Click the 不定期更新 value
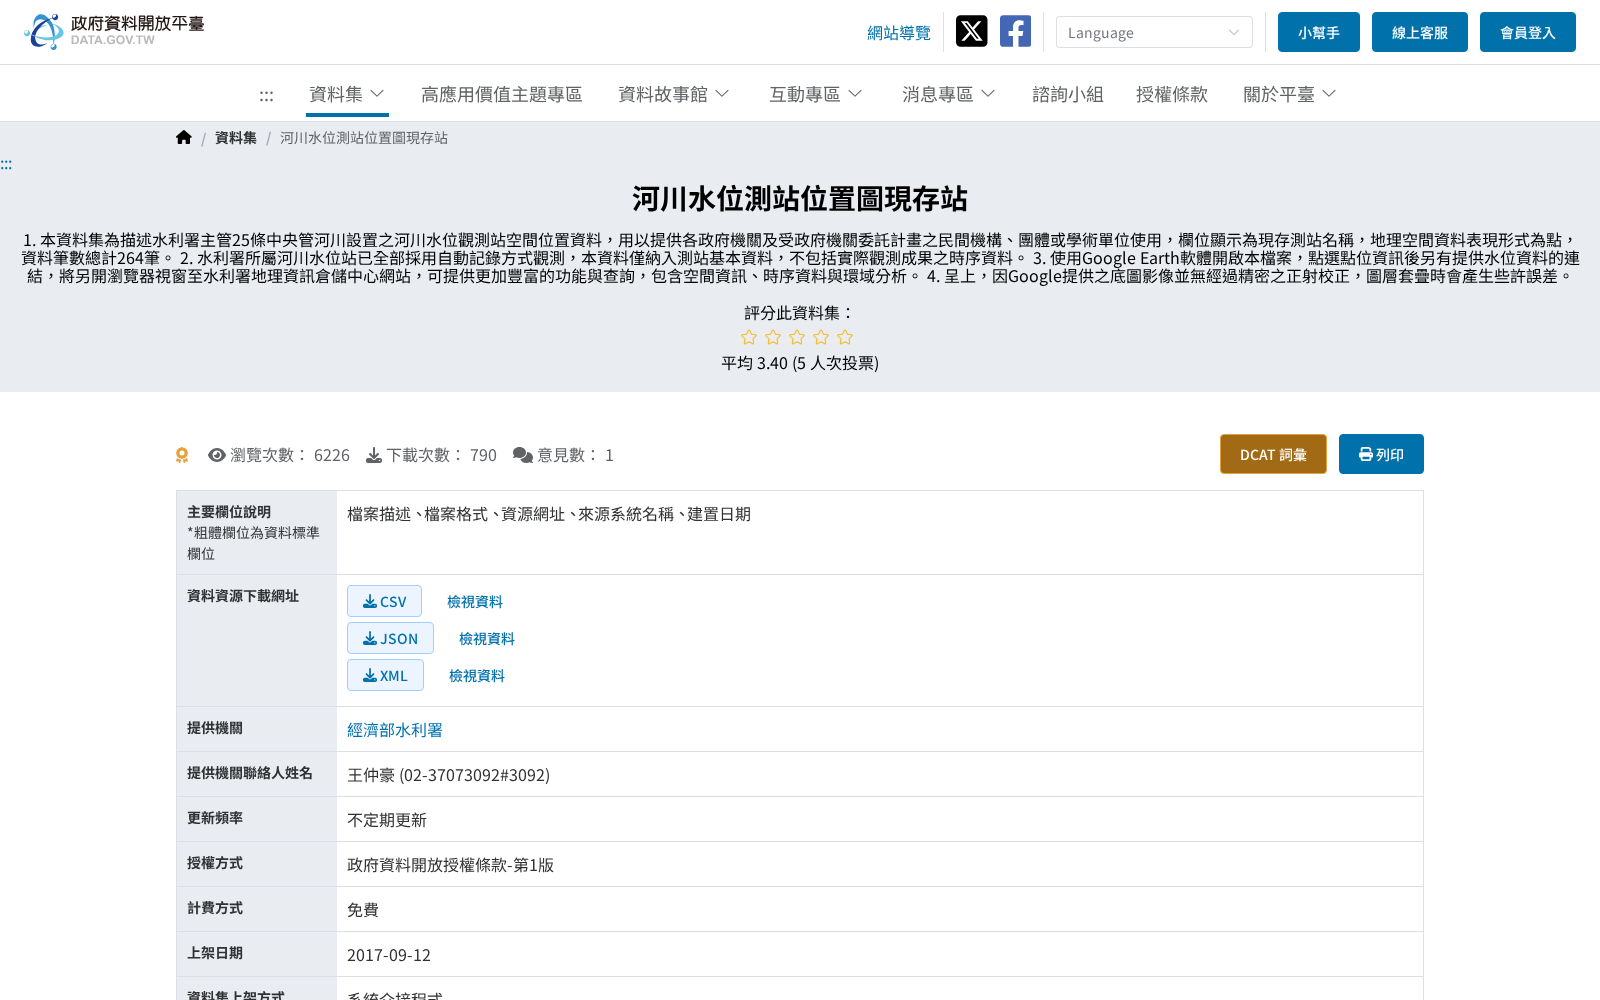This screenshot has height=1000, width=1600. coord(387,820)
